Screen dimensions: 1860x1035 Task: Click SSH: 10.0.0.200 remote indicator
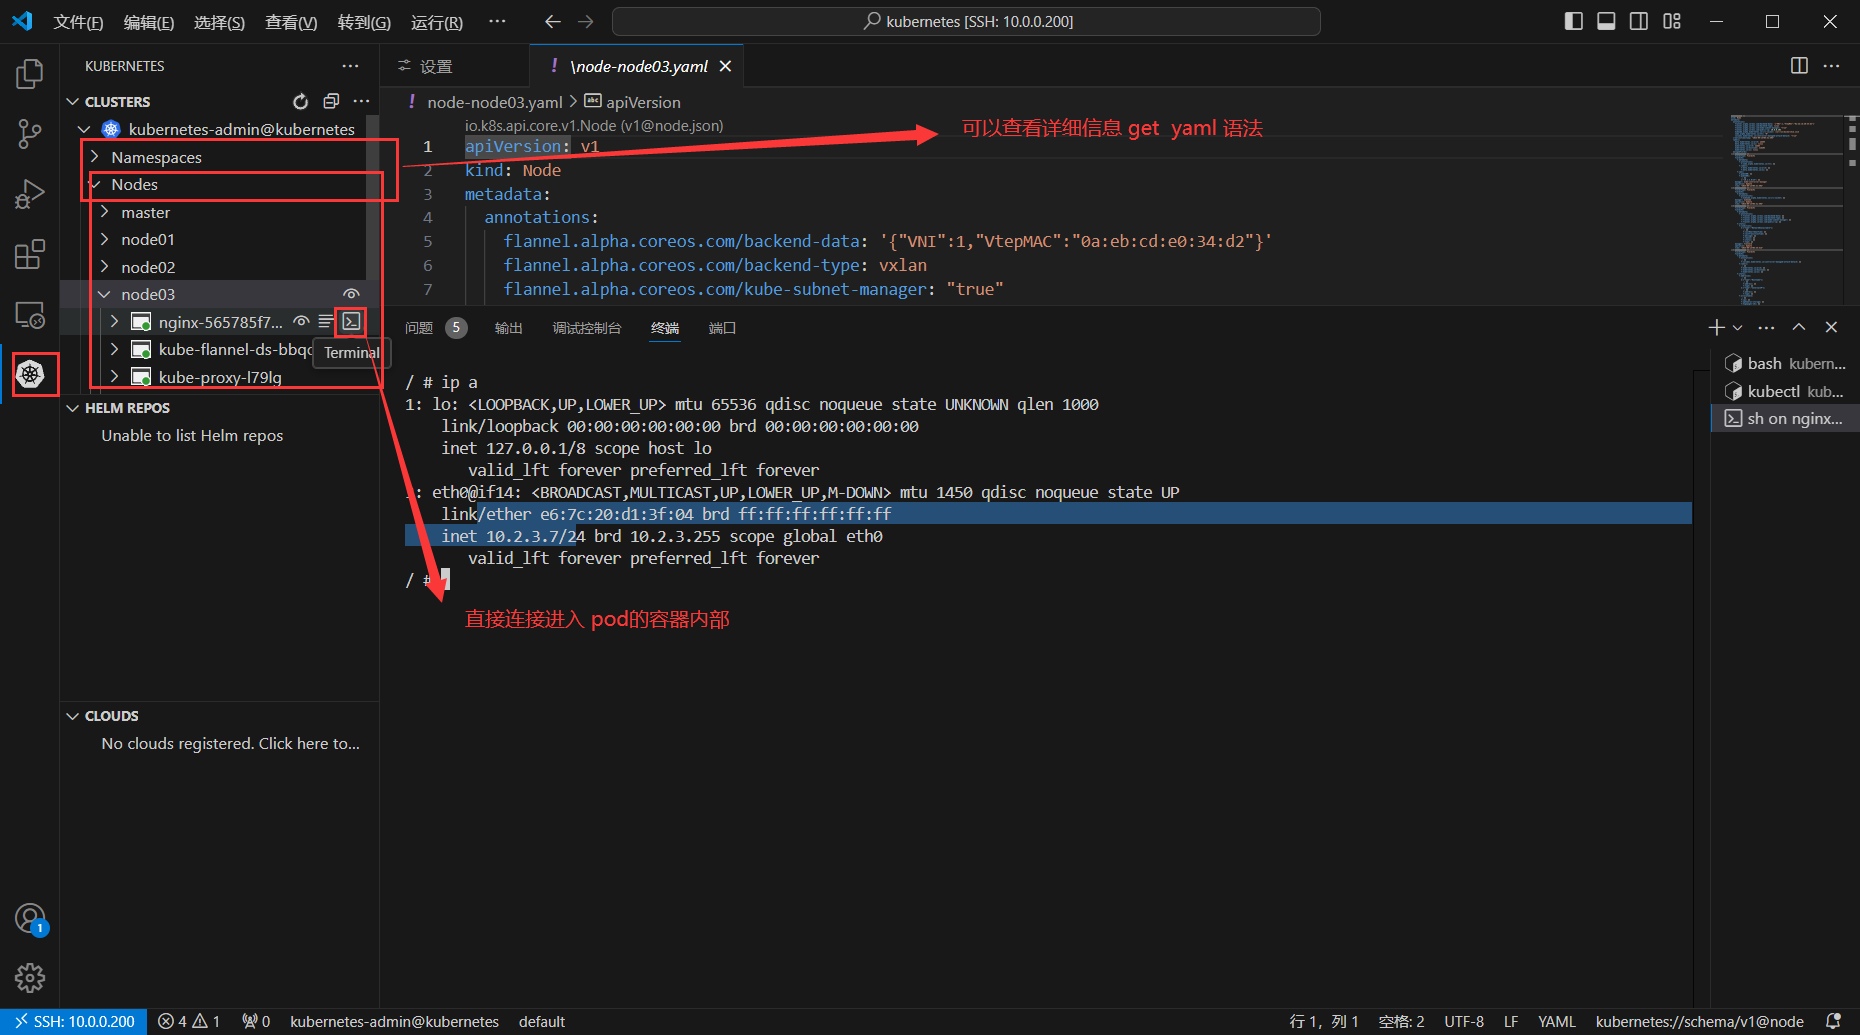click(74, 1021)
